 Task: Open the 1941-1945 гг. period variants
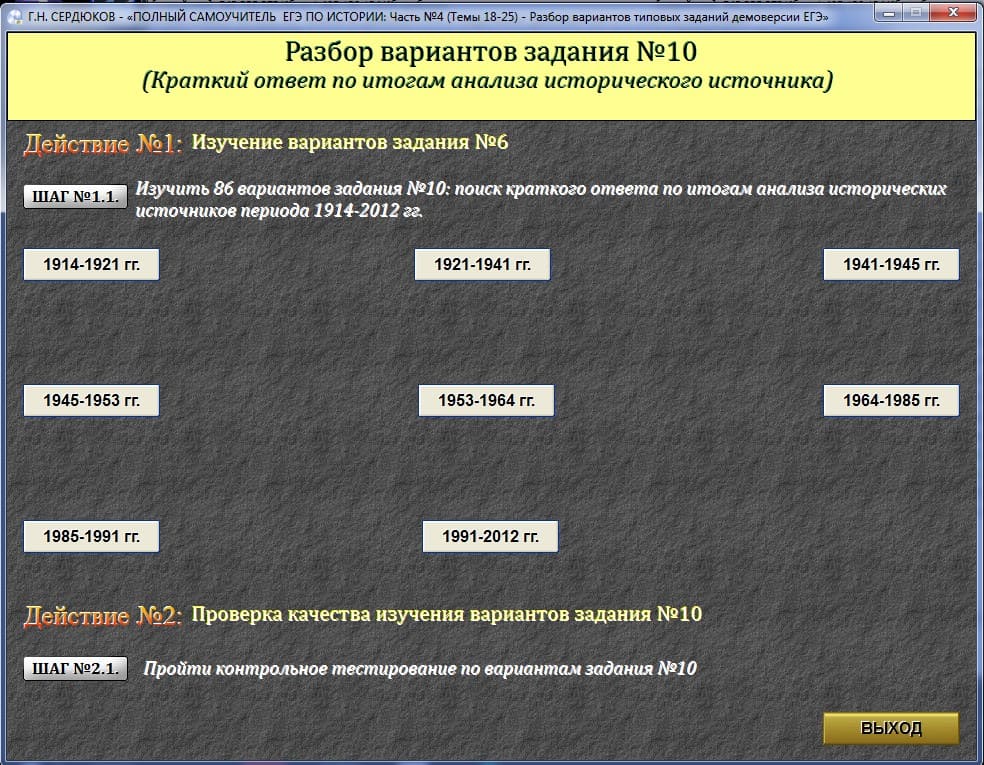(x=891, y=264)
